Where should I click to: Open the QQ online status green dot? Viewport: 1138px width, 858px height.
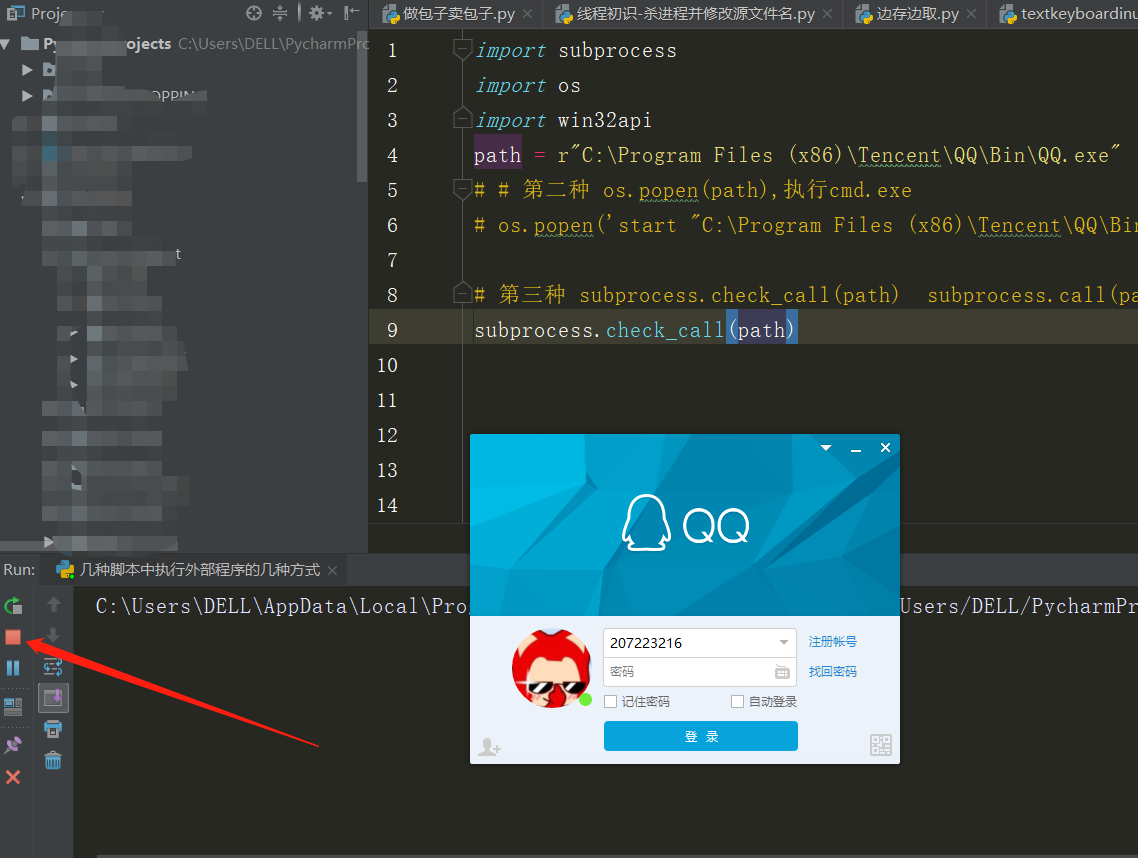pos(586,700)
